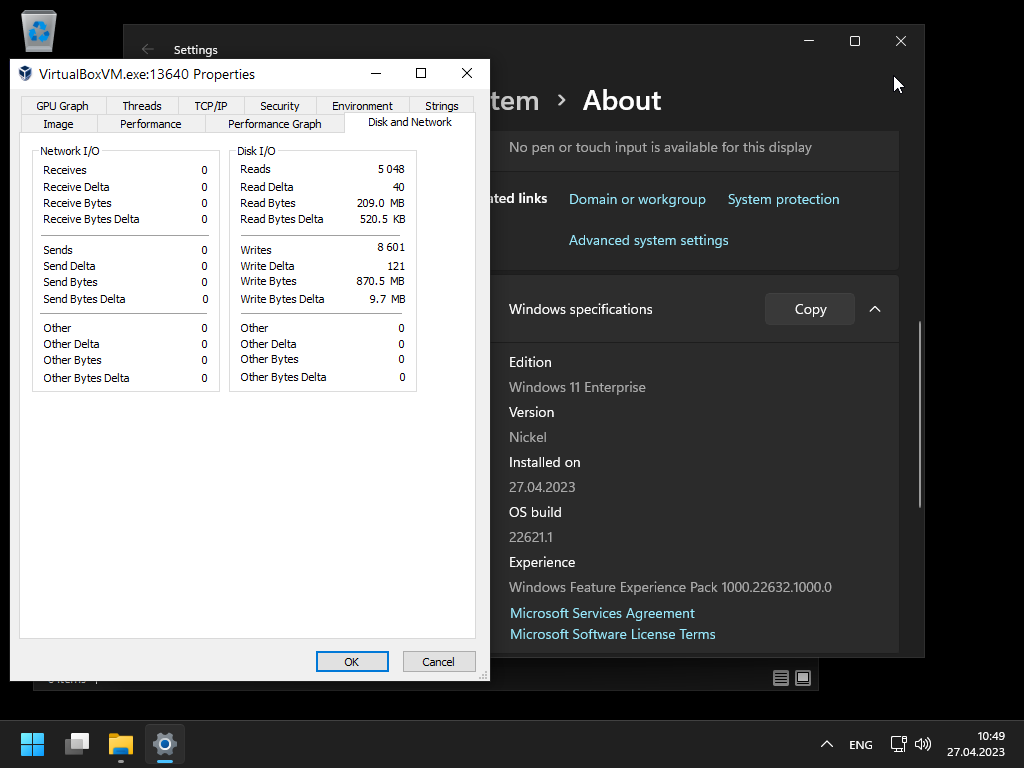Switch to details view in Explorer window
Screen dimensions: 1024x768
coord(780,678)
